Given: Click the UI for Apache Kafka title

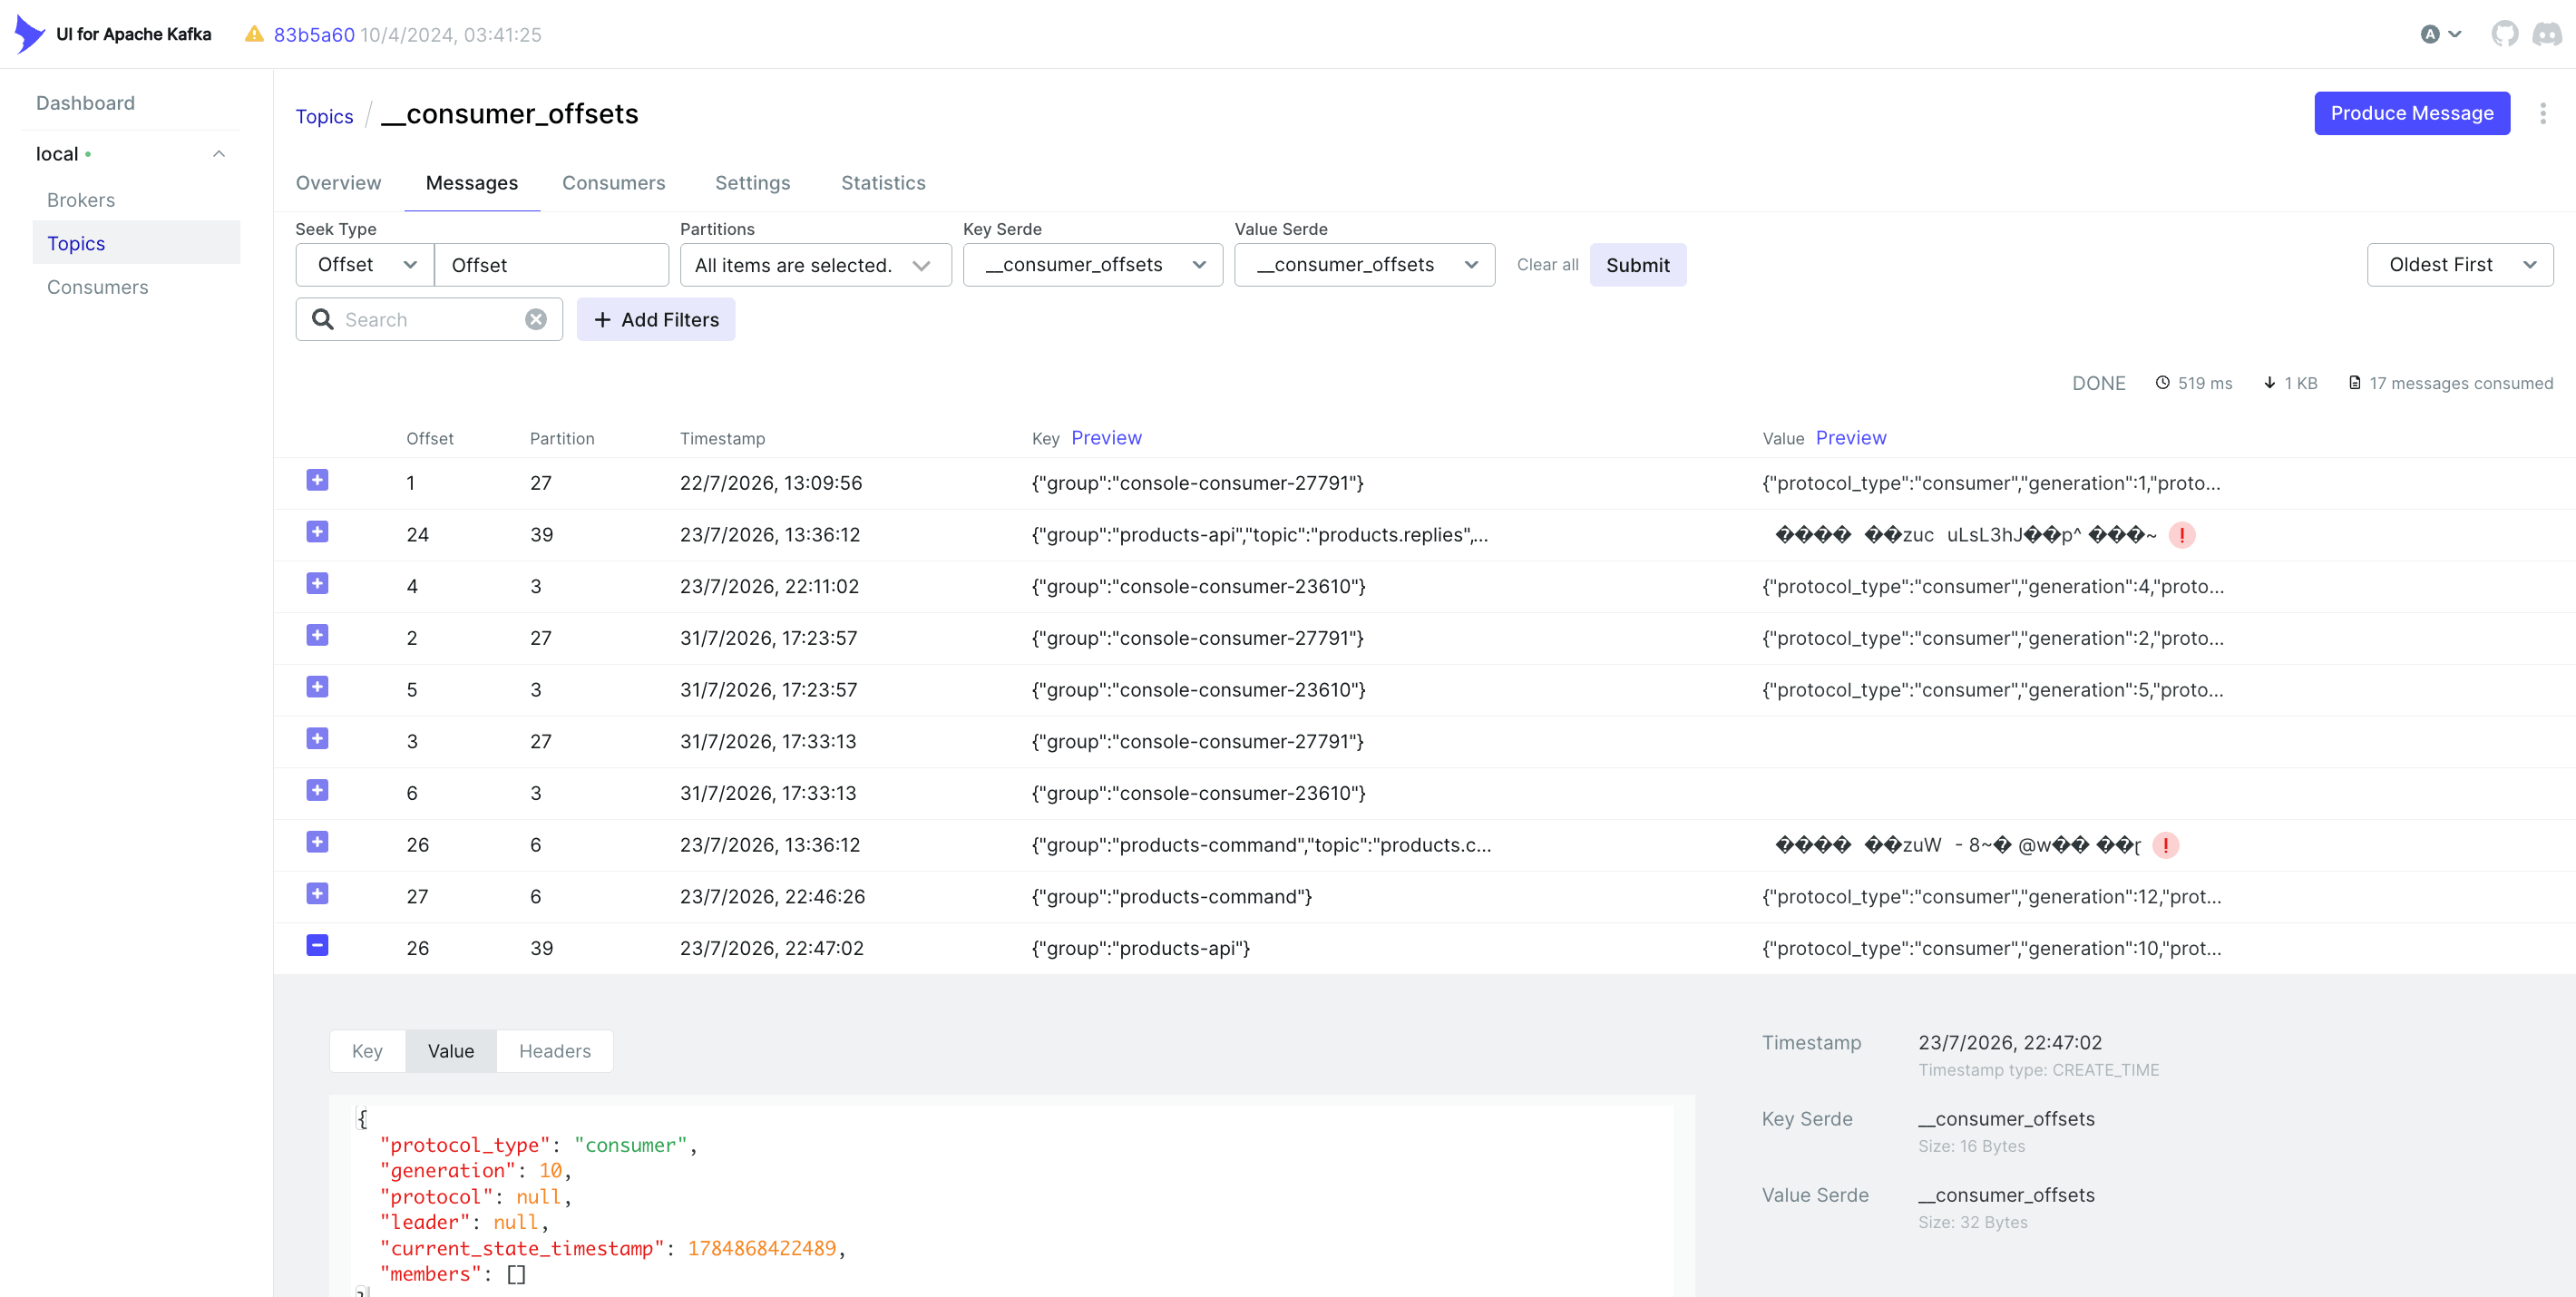Looking at the screenshot, I should (x=134, y=34).
